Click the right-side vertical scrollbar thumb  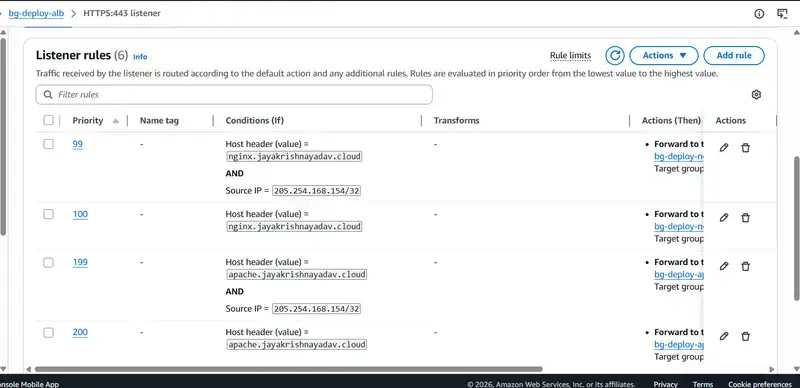coord(796,228)
